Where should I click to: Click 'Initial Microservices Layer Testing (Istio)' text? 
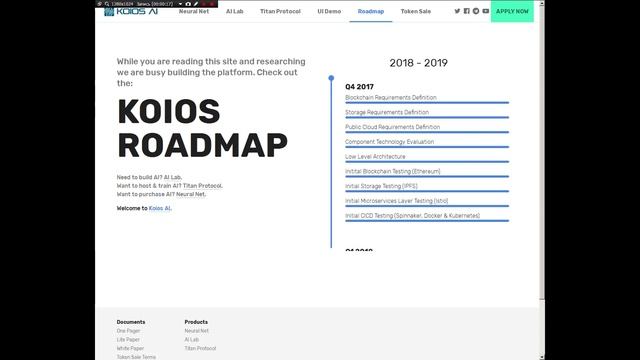click(397, 201)
